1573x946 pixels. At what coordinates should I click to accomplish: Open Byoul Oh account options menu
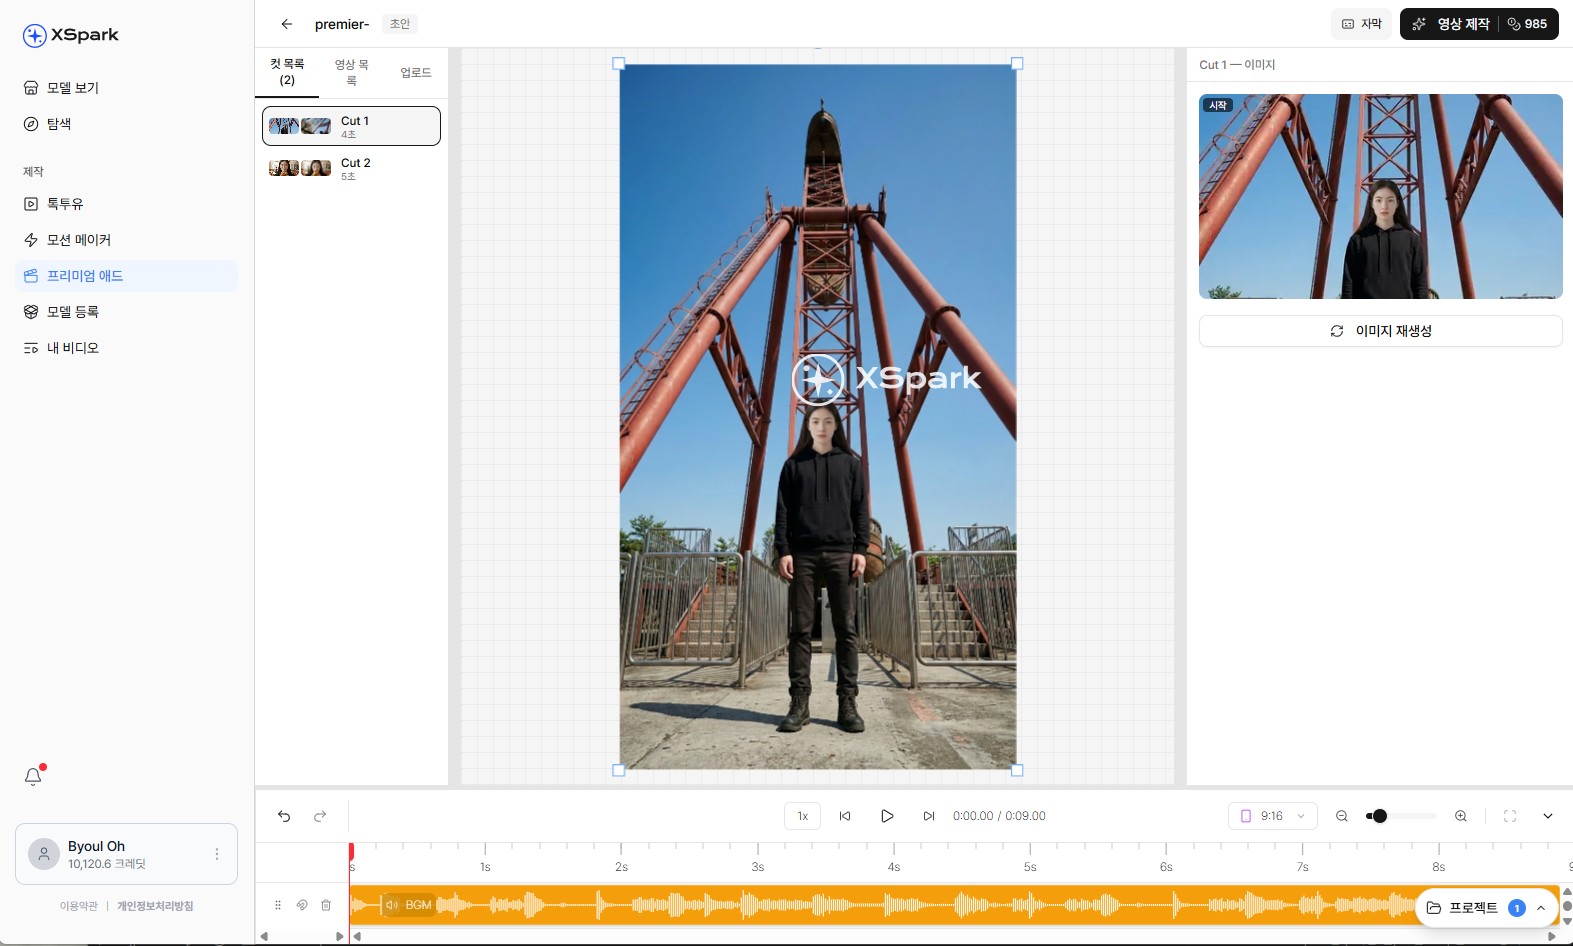[217, 854]
